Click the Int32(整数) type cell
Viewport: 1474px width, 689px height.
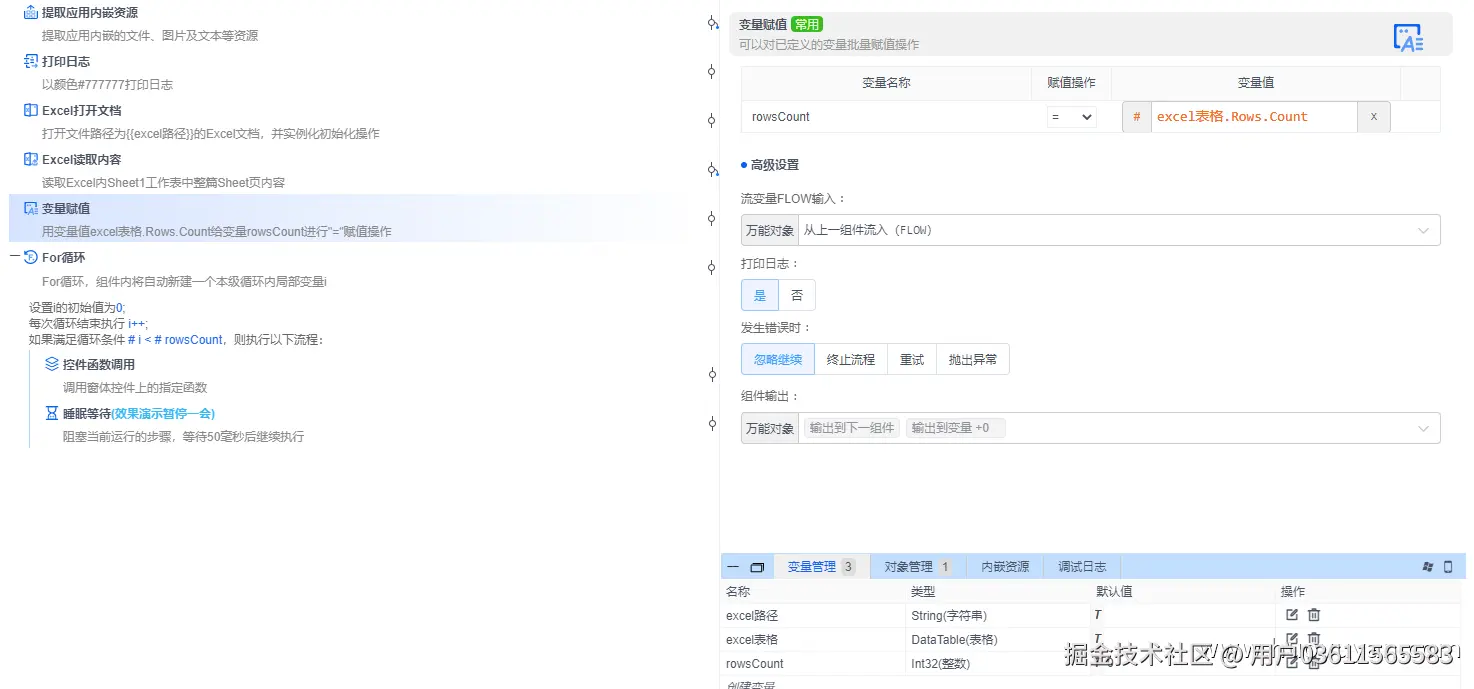coord(941,664)
